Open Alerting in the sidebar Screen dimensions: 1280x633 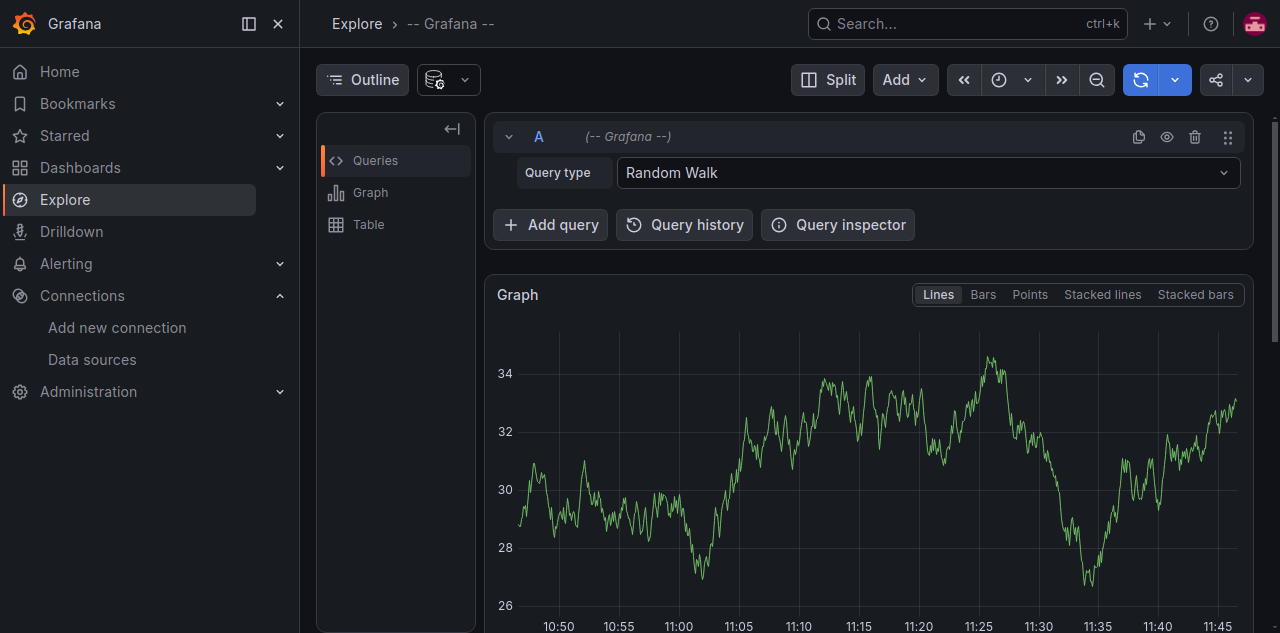(x=66, y=264)
